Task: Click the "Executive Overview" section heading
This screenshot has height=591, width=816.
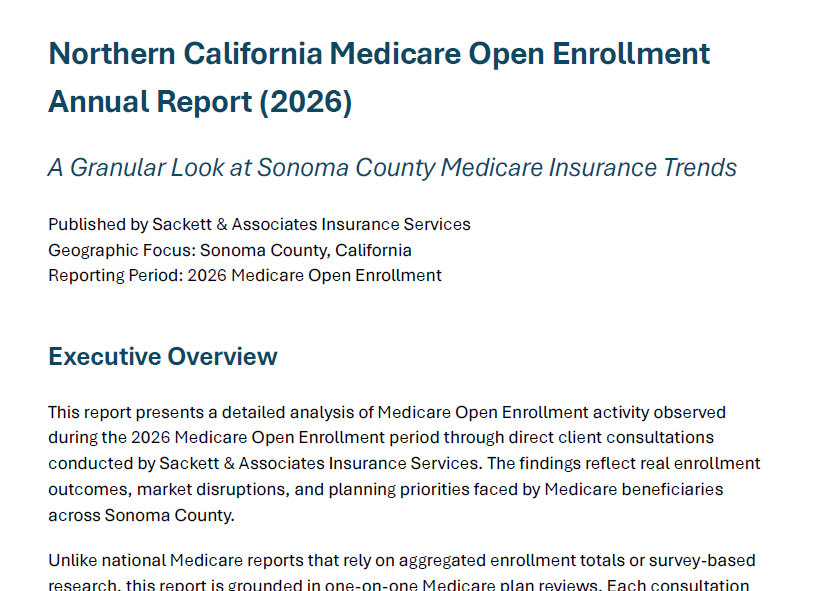Action: (x=163, y=357)
